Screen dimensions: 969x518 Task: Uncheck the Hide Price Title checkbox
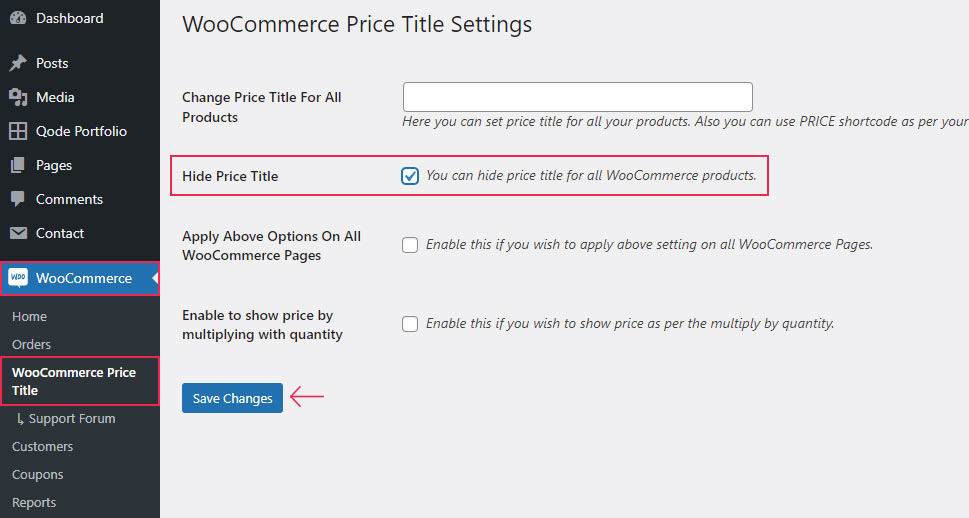410,176
